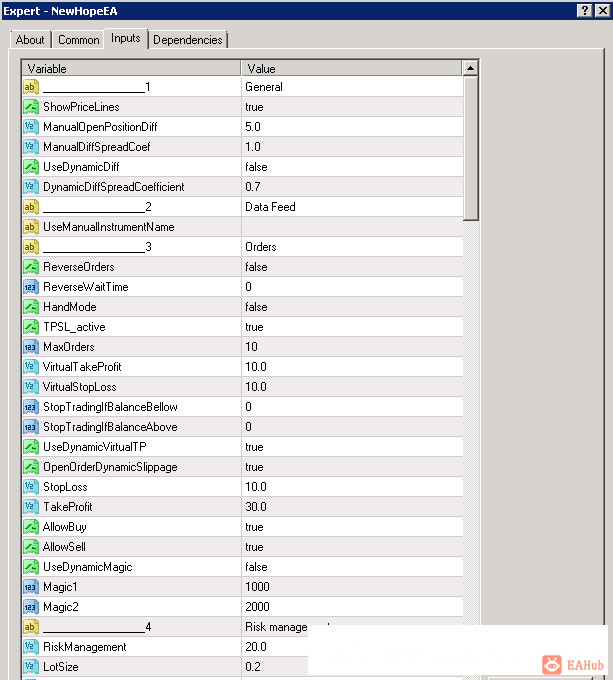Select the Inputs tab

(x=126, y=39)
